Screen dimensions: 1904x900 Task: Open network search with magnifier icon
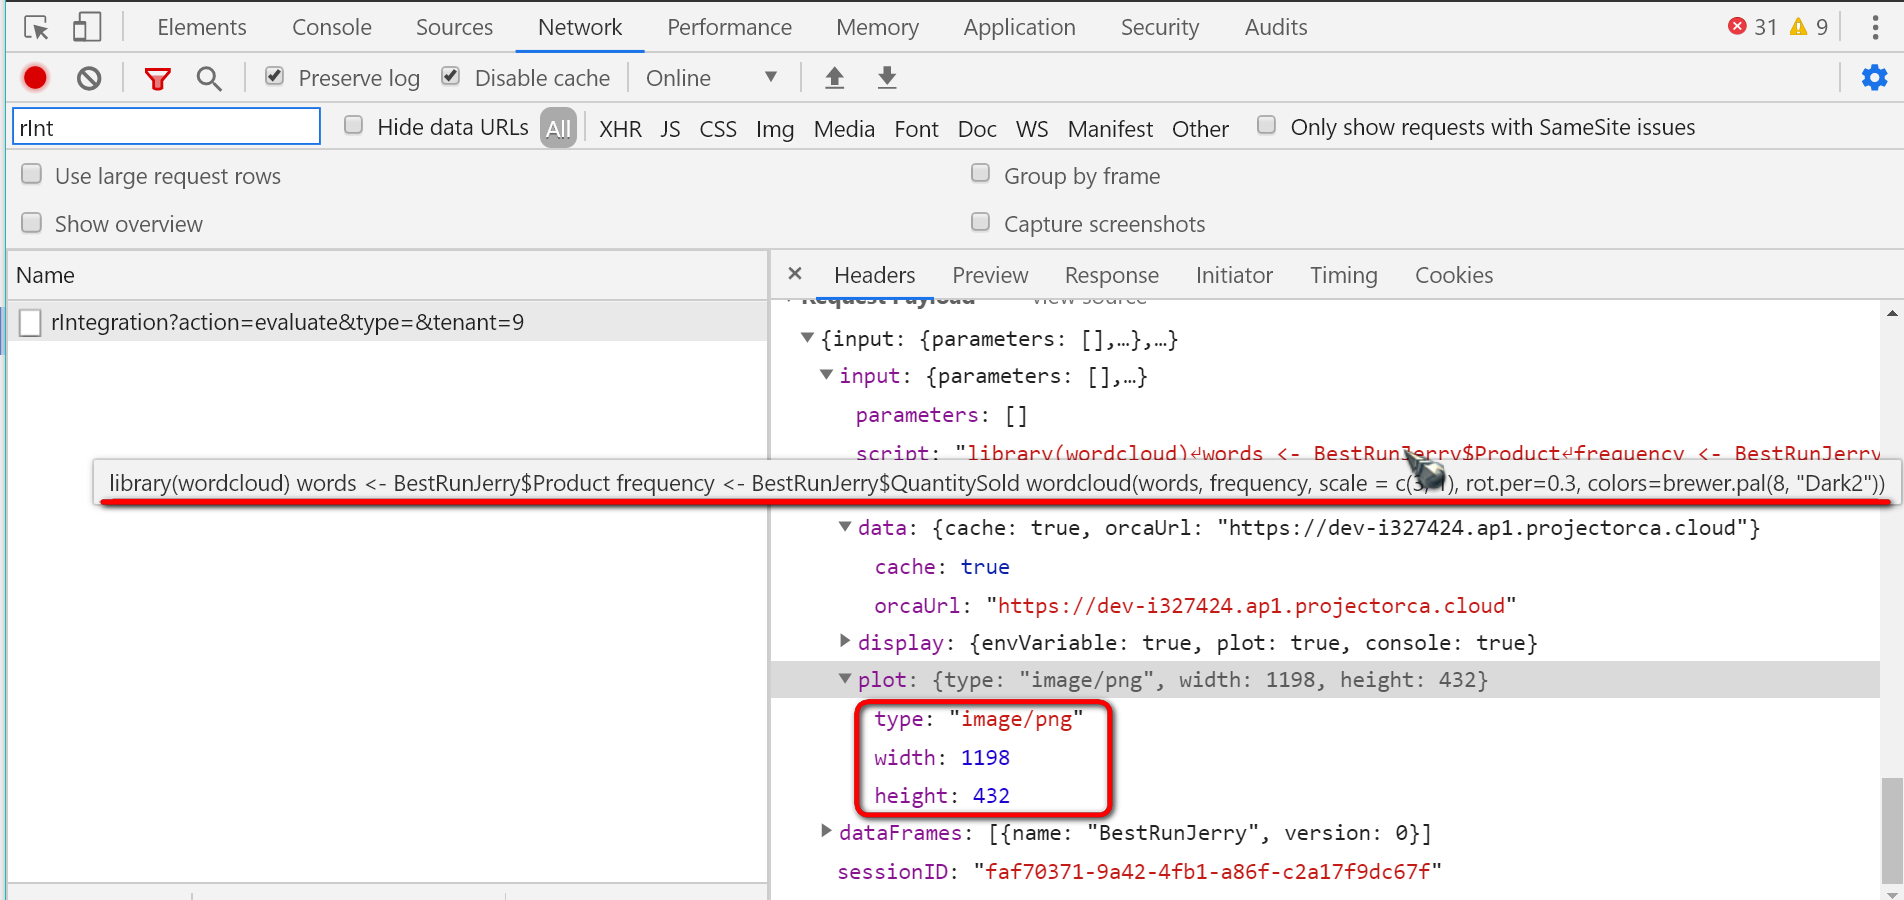(209, 78)
